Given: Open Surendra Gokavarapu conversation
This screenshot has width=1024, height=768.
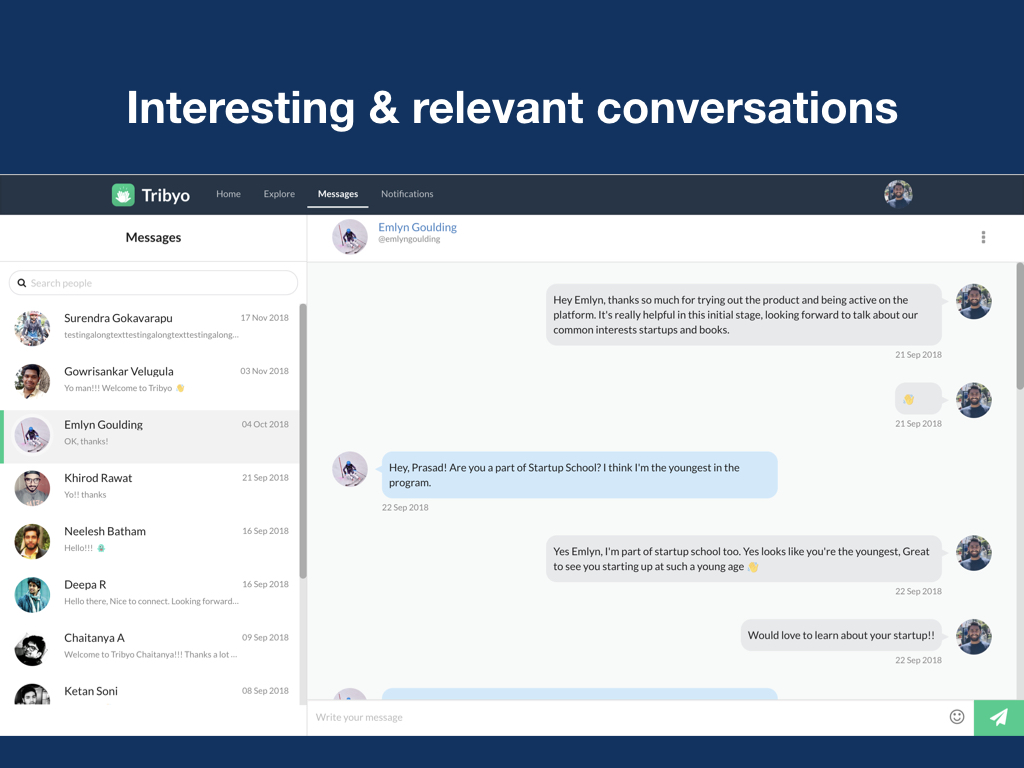Looking at the screenshot, I should coord(150,330).
